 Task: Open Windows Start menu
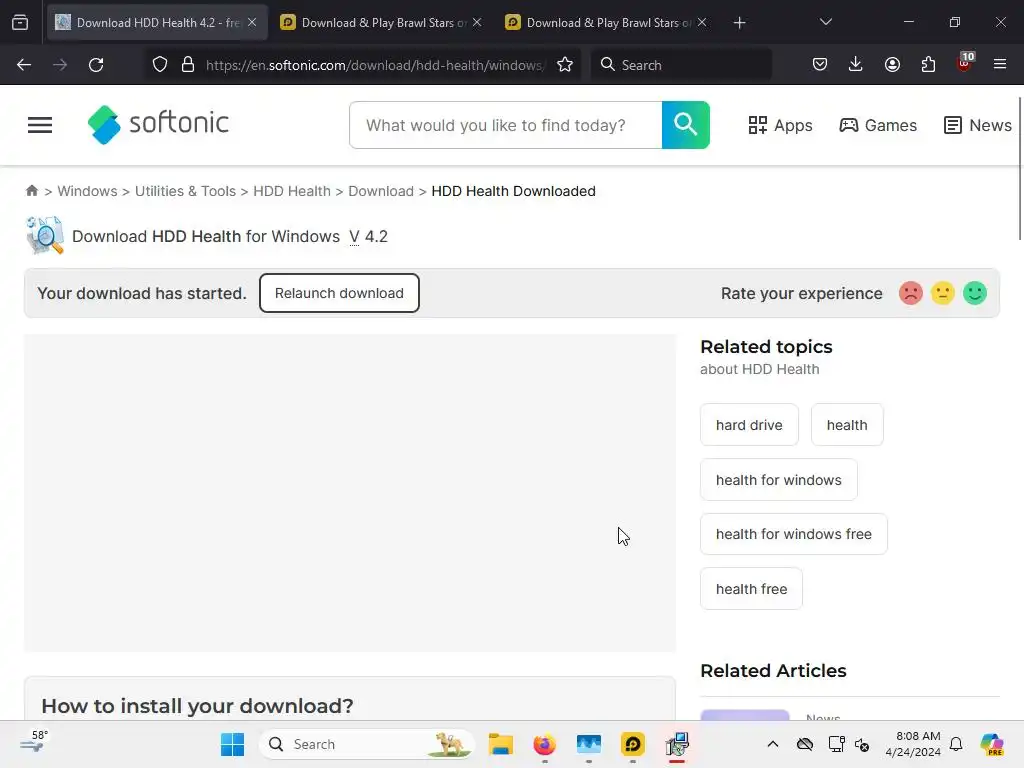(x=232, y=744)
